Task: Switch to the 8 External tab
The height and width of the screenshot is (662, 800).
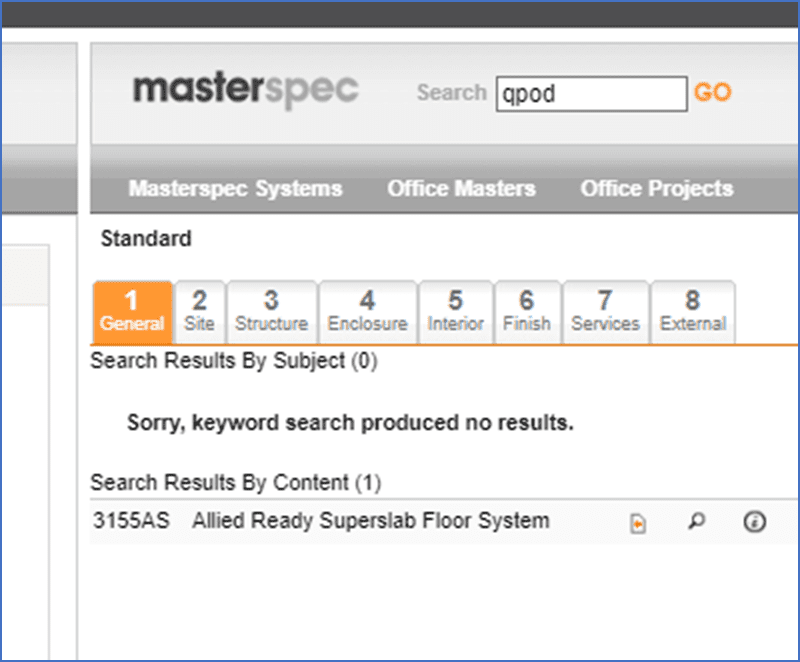Action: pos(692,312)
